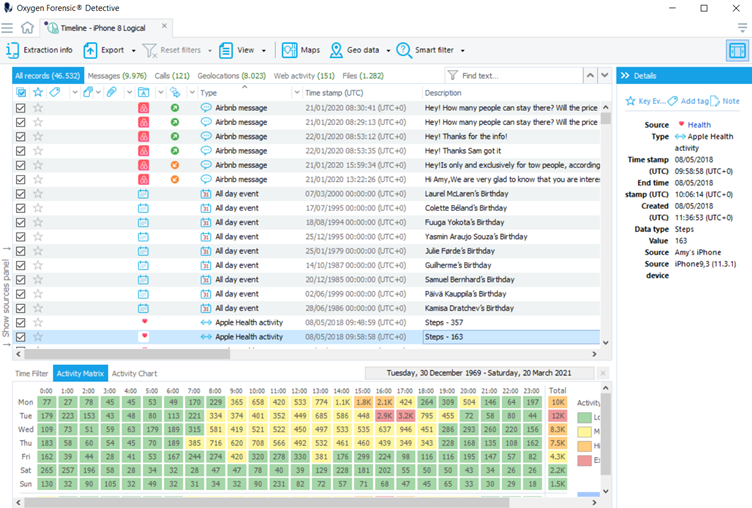Click the star key evidence column header
The width and height of the screenshot is (752, 508).
[38, 92]
